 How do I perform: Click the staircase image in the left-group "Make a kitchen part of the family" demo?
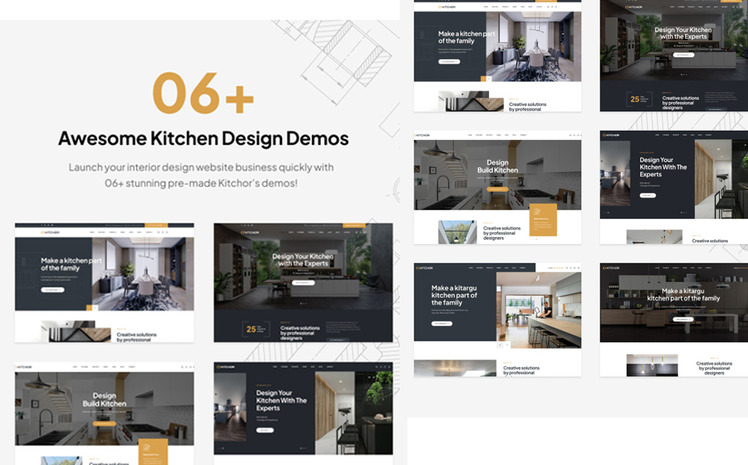(x=75, y=331)
